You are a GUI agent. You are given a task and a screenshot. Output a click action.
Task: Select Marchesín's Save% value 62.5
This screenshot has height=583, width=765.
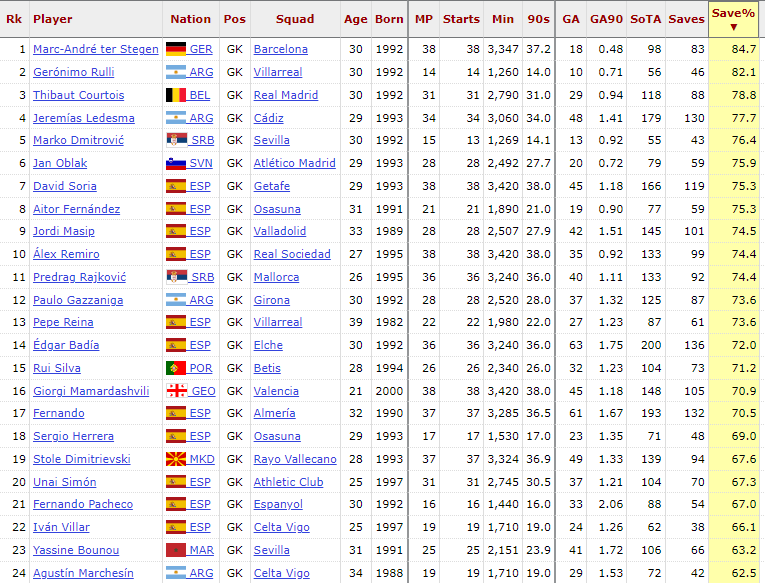coord(744,573)
